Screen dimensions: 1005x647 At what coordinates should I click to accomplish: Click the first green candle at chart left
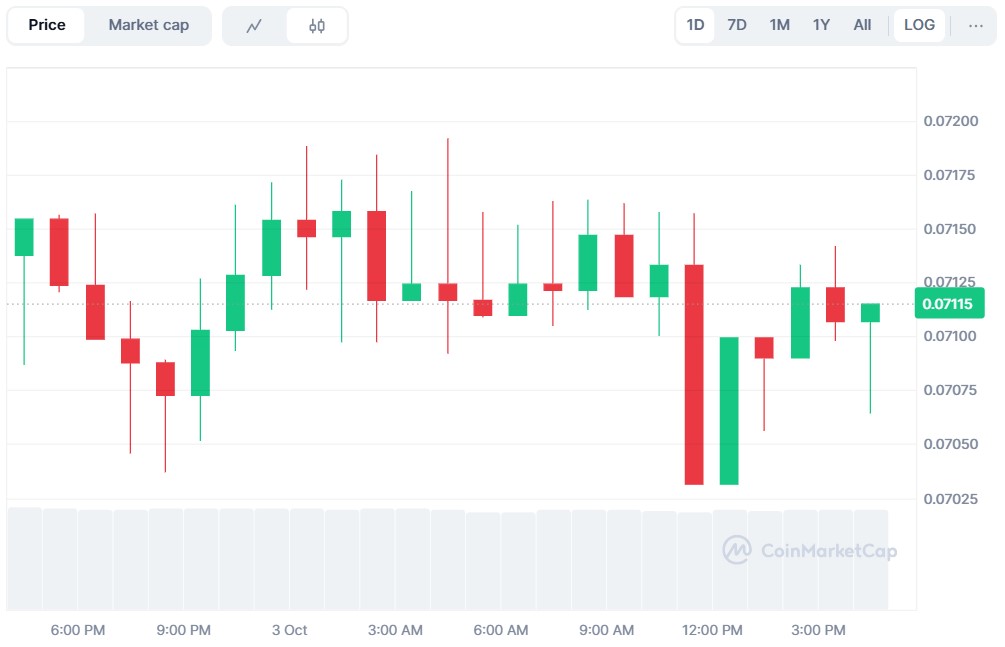[24, 237]
